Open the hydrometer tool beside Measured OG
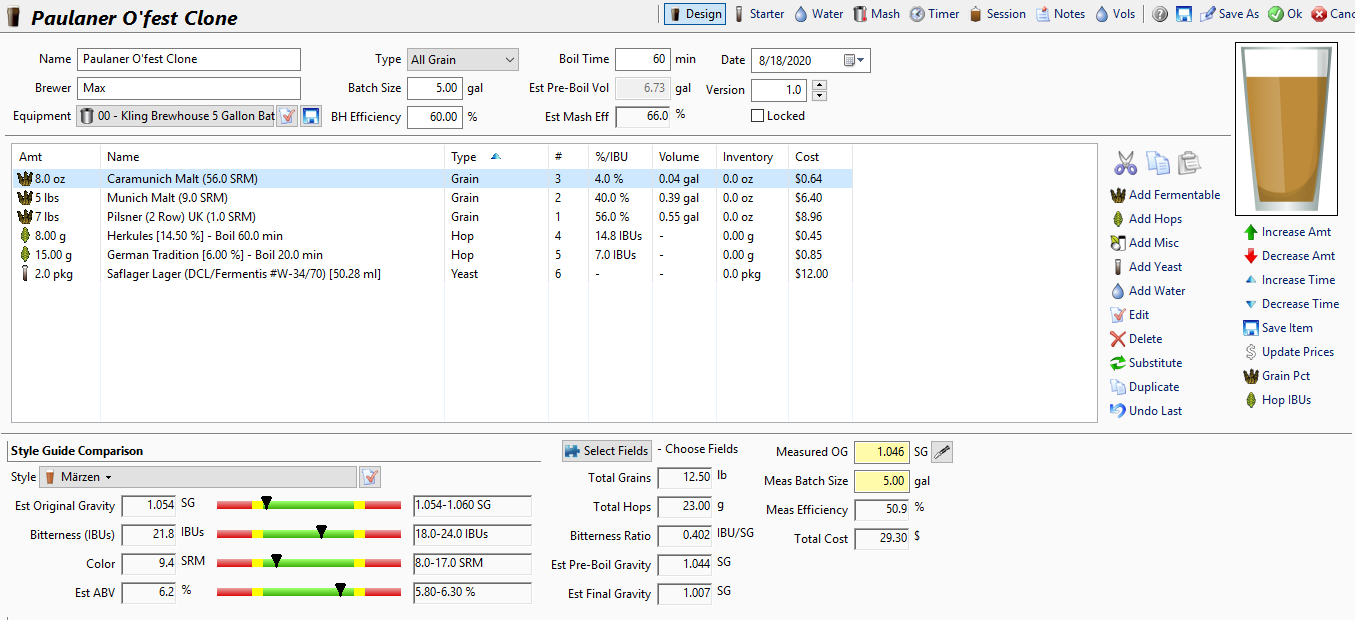1355x620 pixels. [942, 452]
